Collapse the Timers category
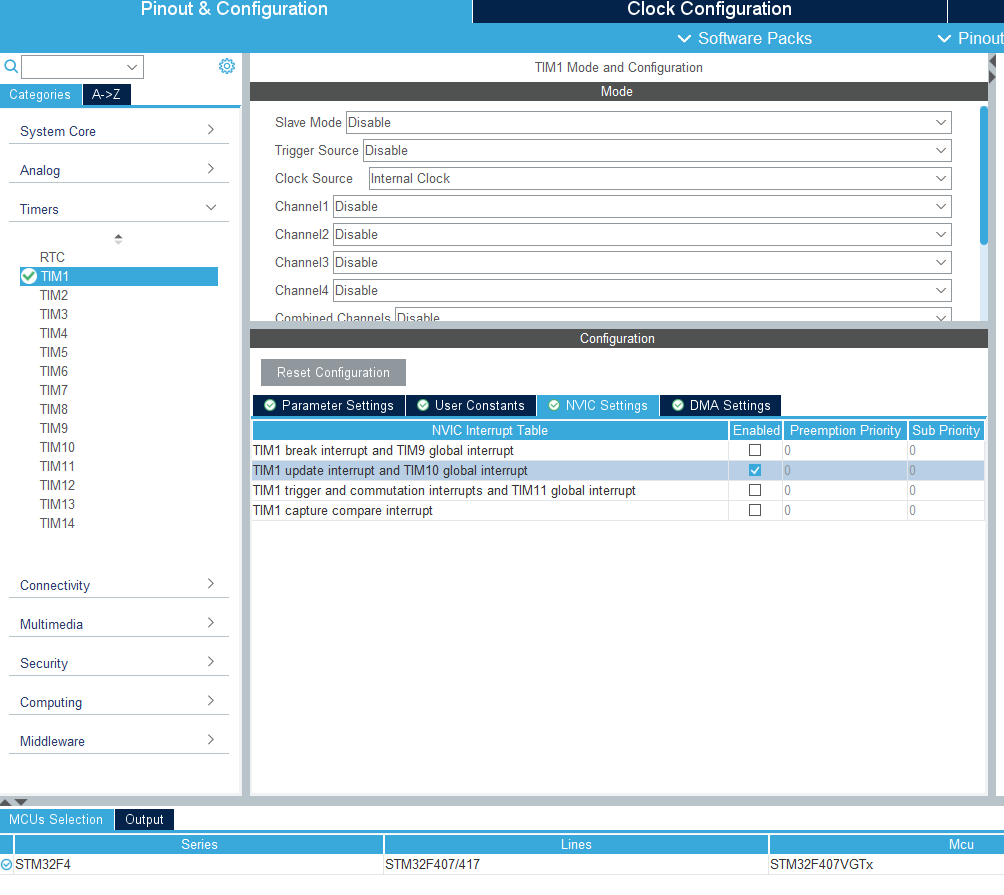 [118, 209]
